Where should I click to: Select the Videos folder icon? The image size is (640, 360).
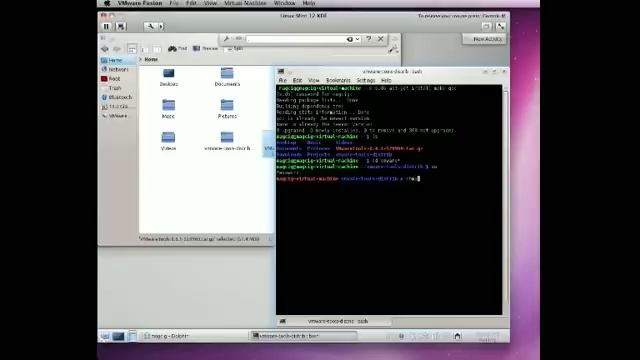[x=168, y=141]
